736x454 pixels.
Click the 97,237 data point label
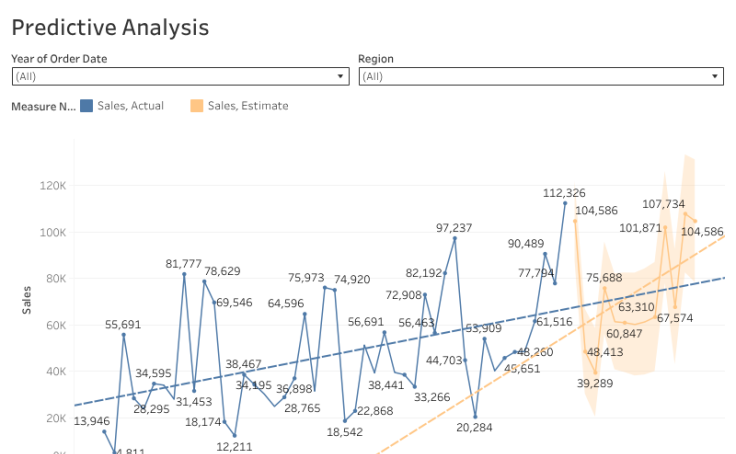click(x=454, y=228)
